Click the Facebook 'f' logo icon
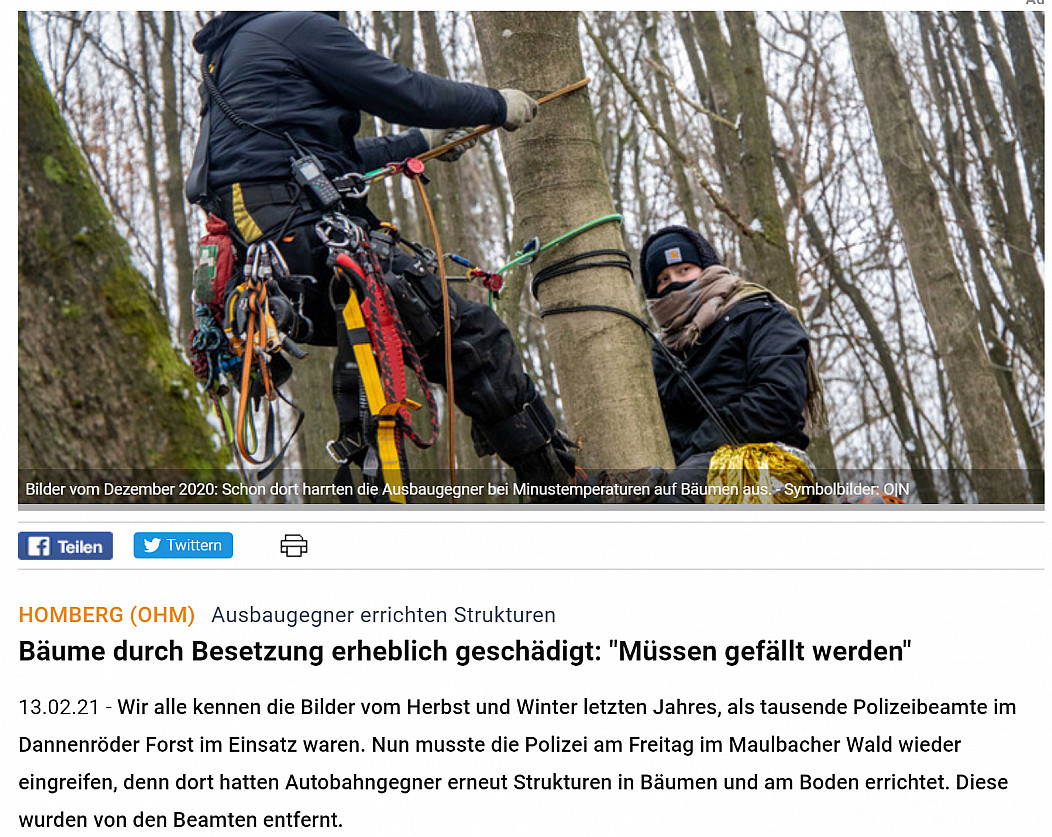1052x837 pixels. (38, 546)
